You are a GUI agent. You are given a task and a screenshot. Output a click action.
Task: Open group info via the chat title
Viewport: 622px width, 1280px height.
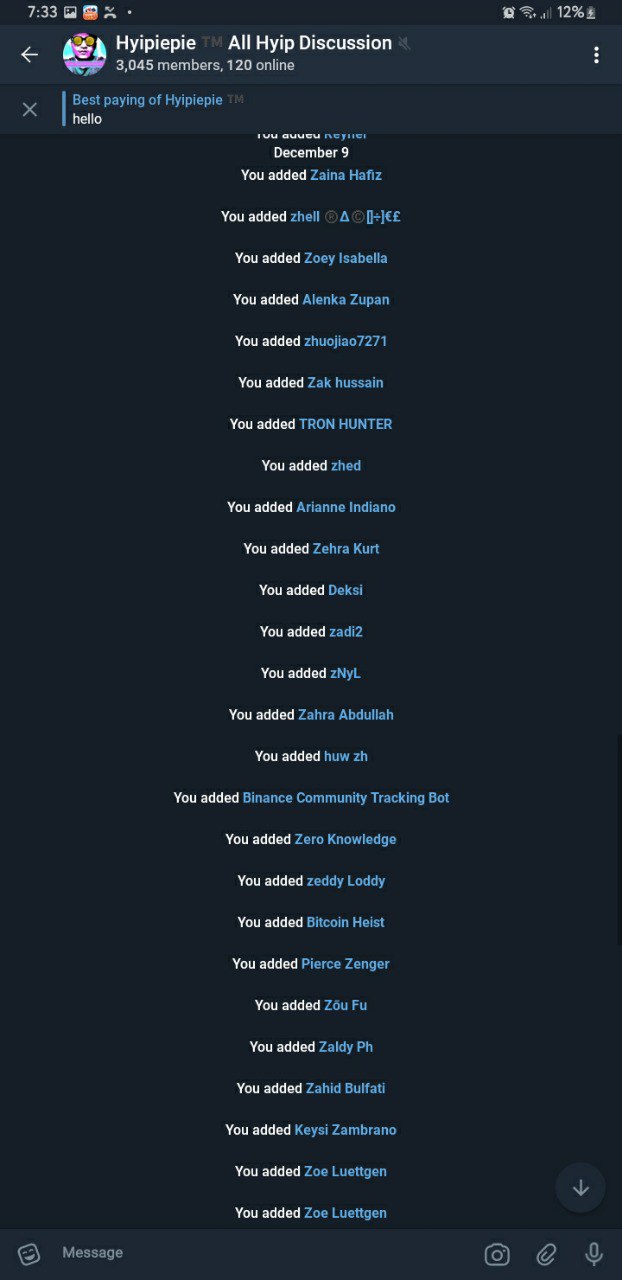(254, 43)
